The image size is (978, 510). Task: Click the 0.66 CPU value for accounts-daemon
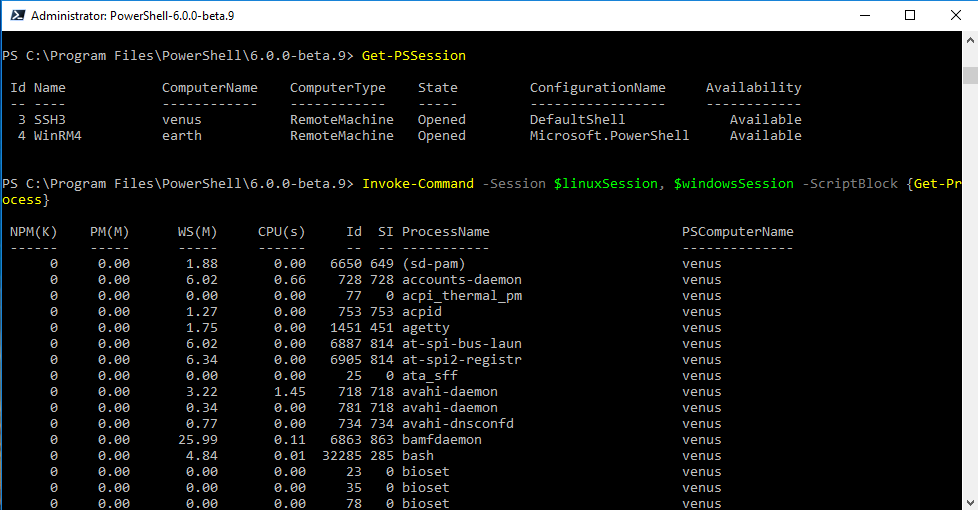click(289, 280)
